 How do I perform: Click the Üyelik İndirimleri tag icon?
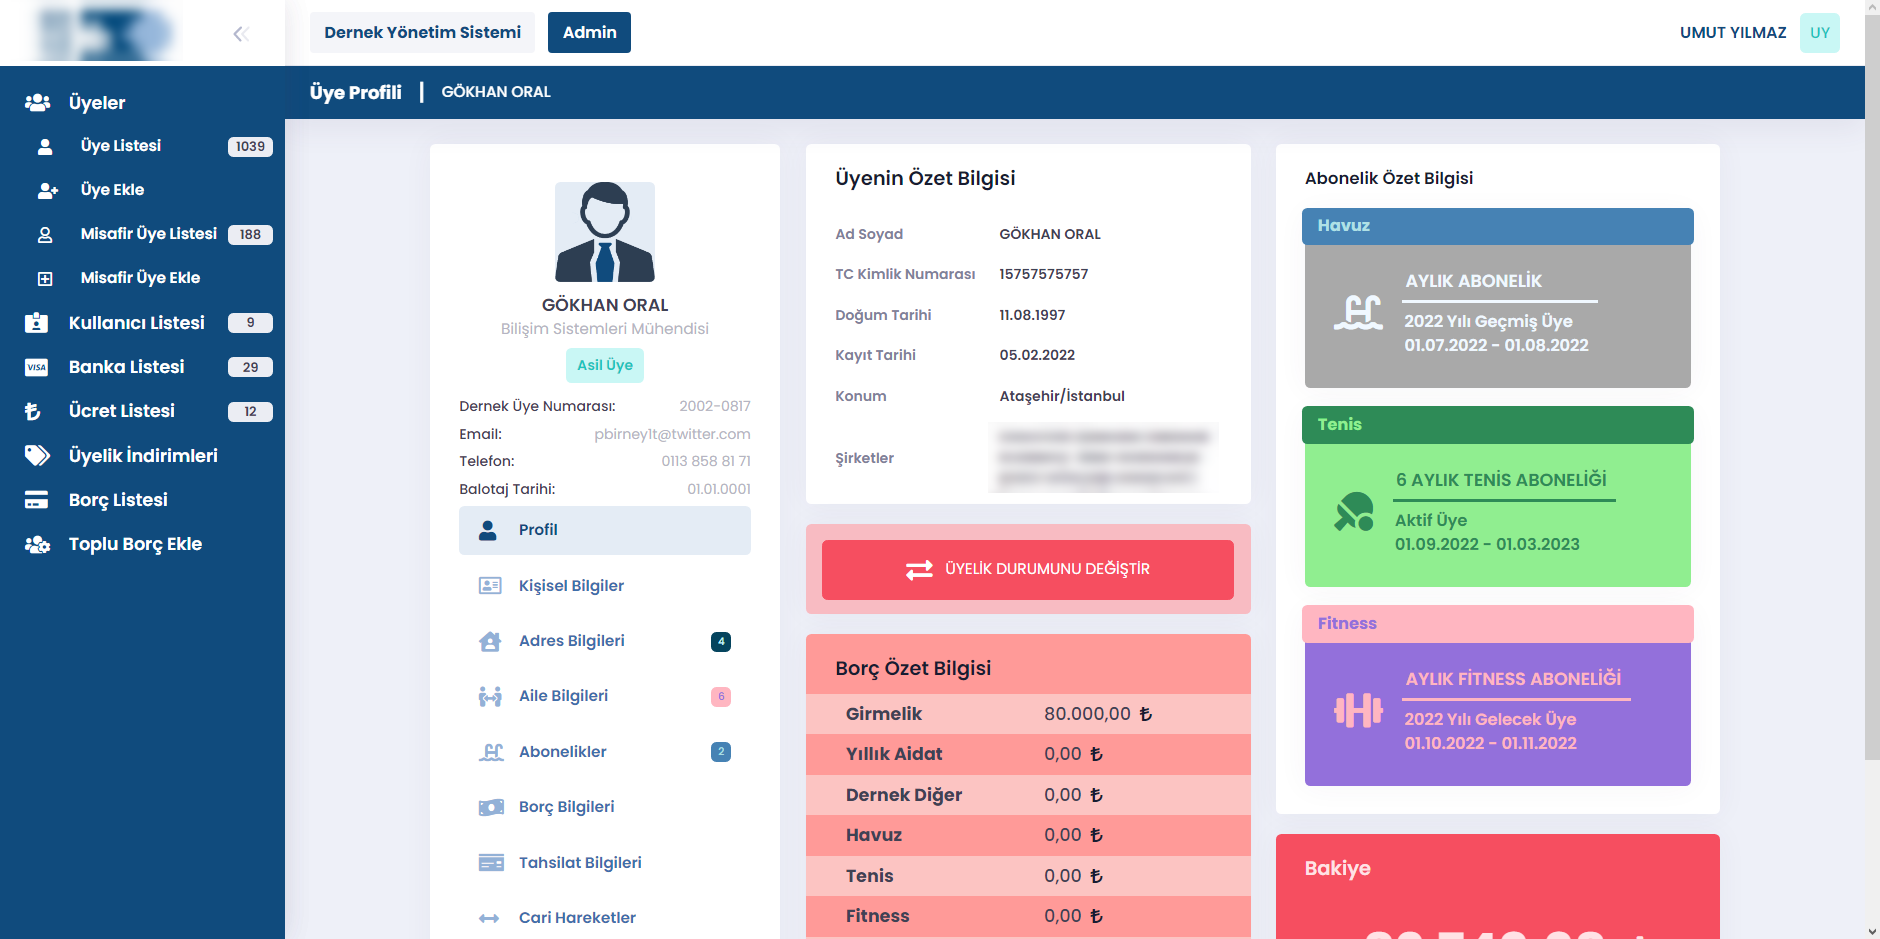(x=37, y=456)
